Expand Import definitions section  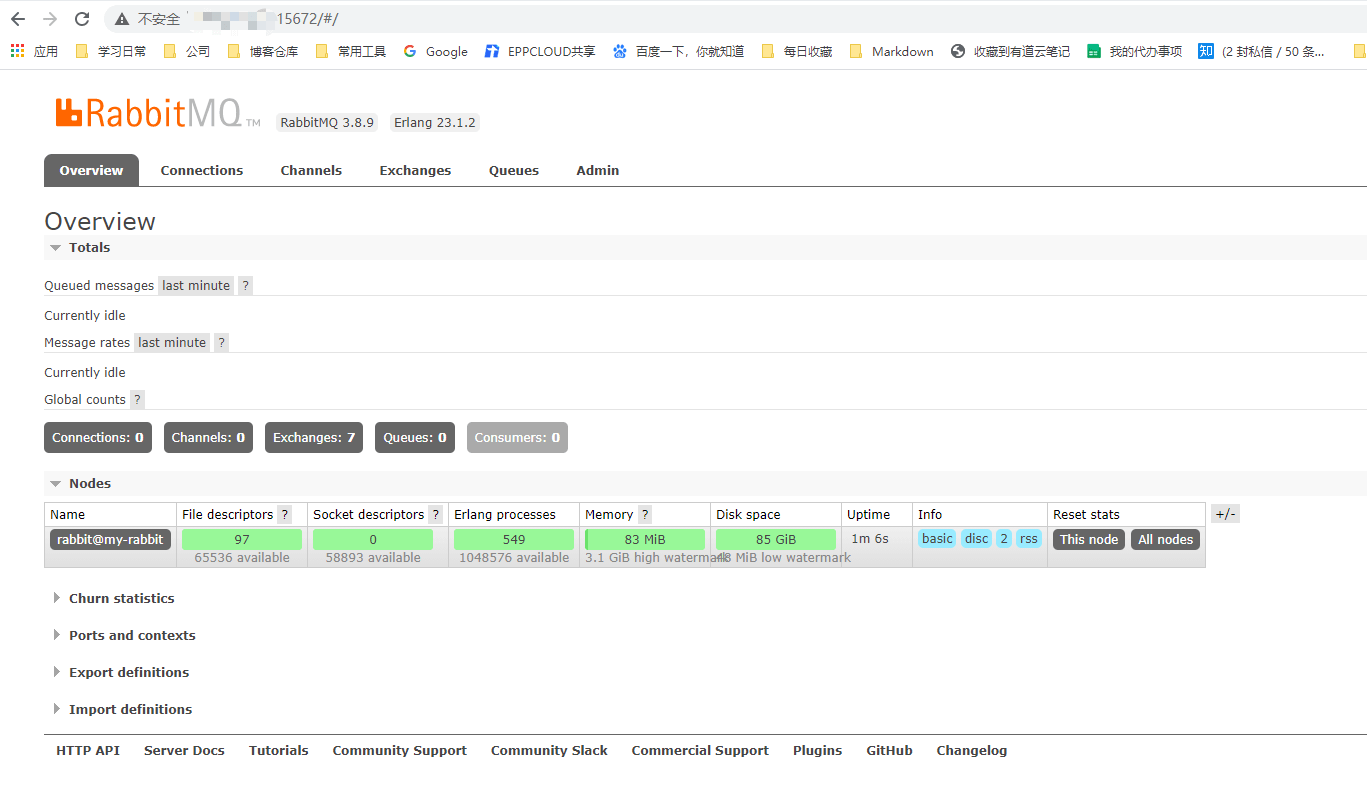[x=122, y=709]
